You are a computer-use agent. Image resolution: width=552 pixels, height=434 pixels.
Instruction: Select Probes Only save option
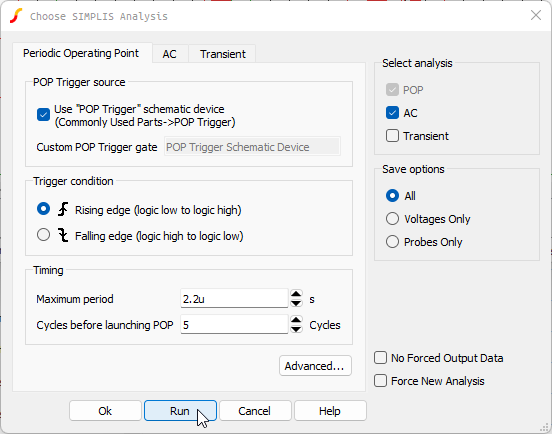click(392, 241)
